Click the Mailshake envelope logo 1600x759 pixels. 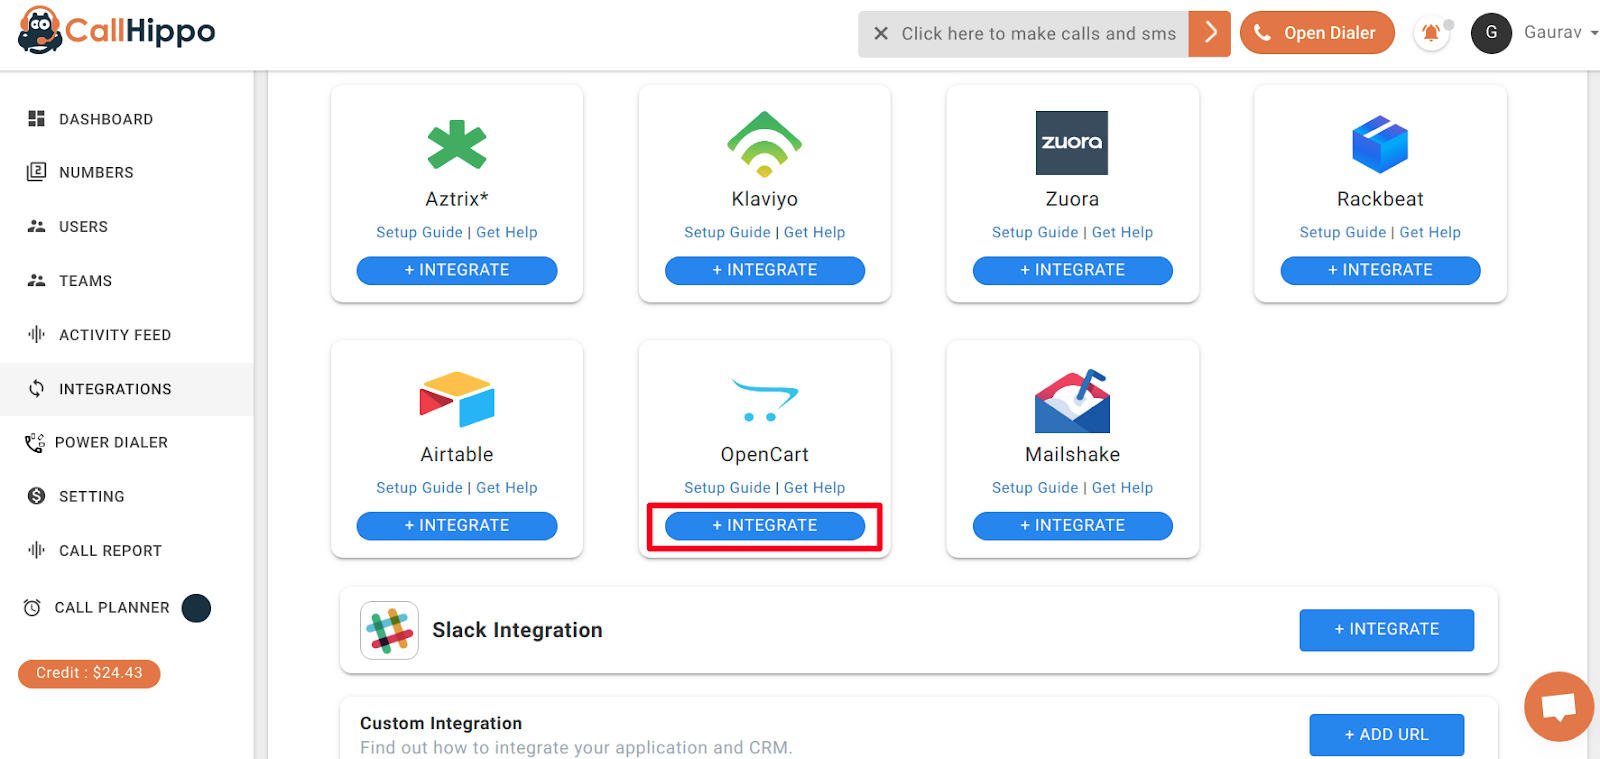pyautogui.click(x=1072, y=400)
